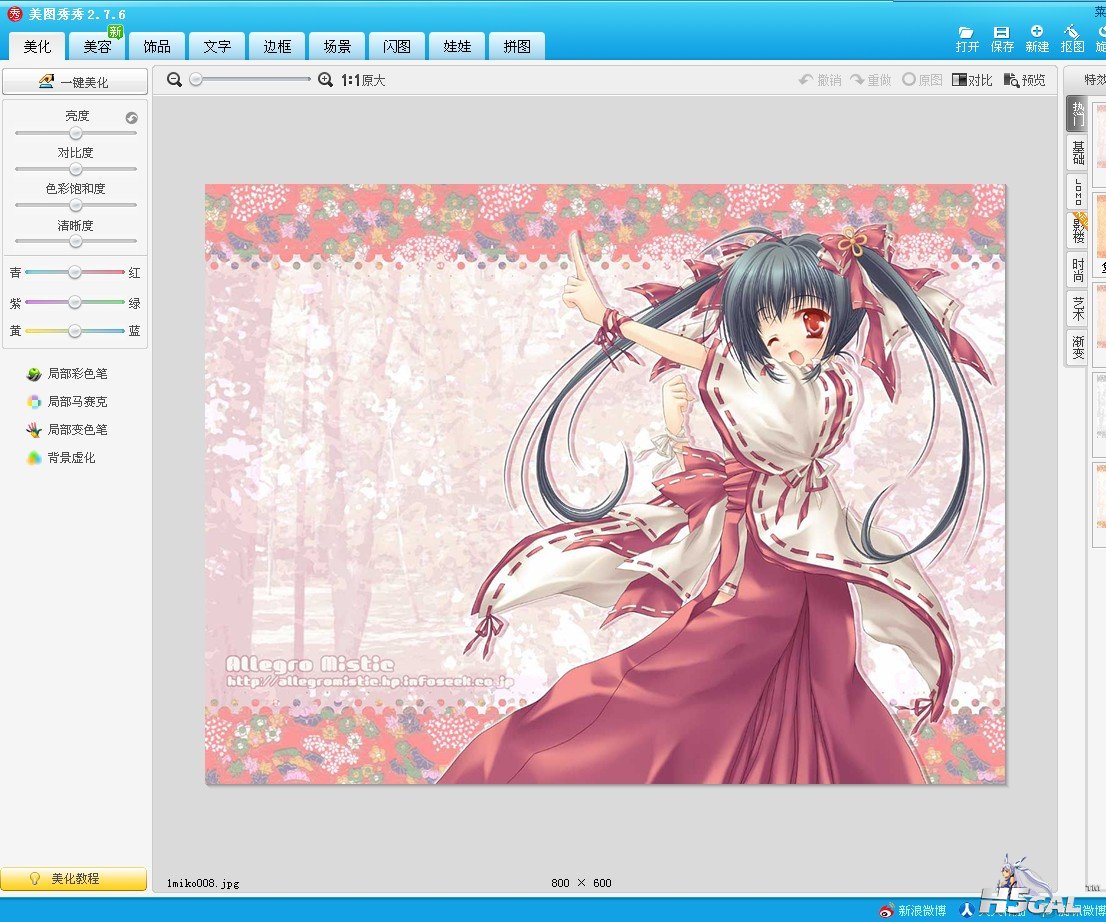1106x922 pixels.
Task: Click the zoom in magnifier icon
Action: click(325, 80)
